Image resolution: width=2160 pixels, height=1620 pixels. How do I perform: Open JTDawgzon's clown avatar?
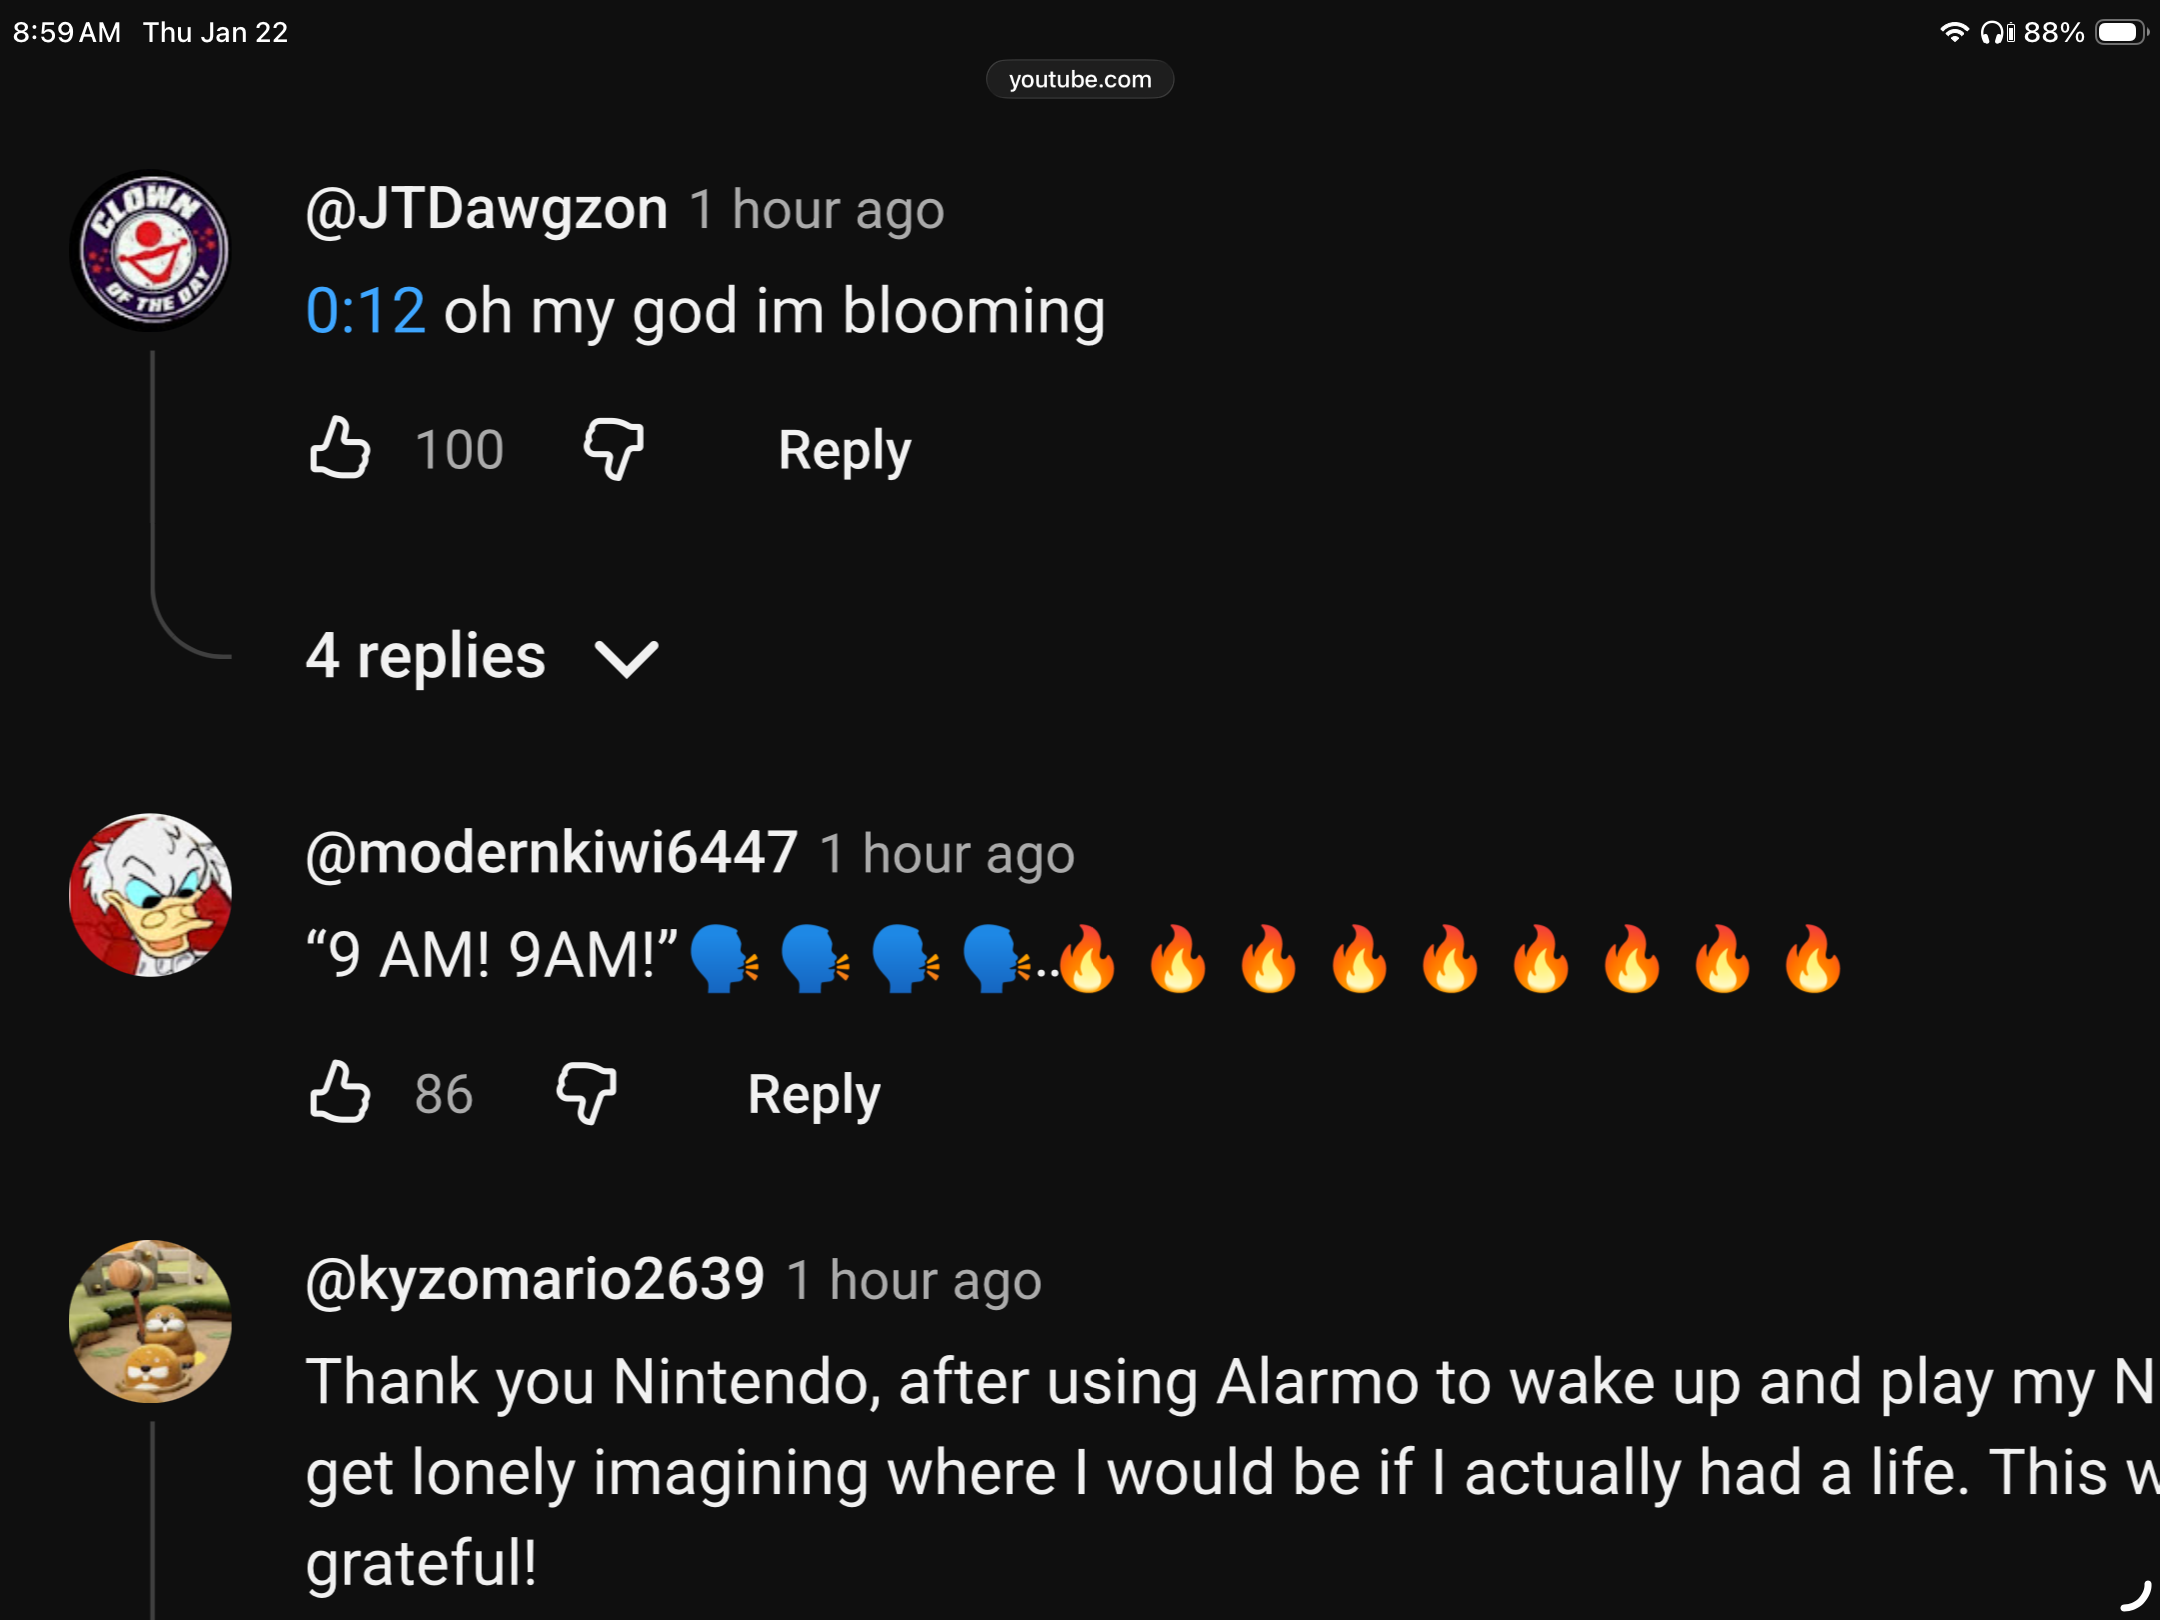(151, 250)
